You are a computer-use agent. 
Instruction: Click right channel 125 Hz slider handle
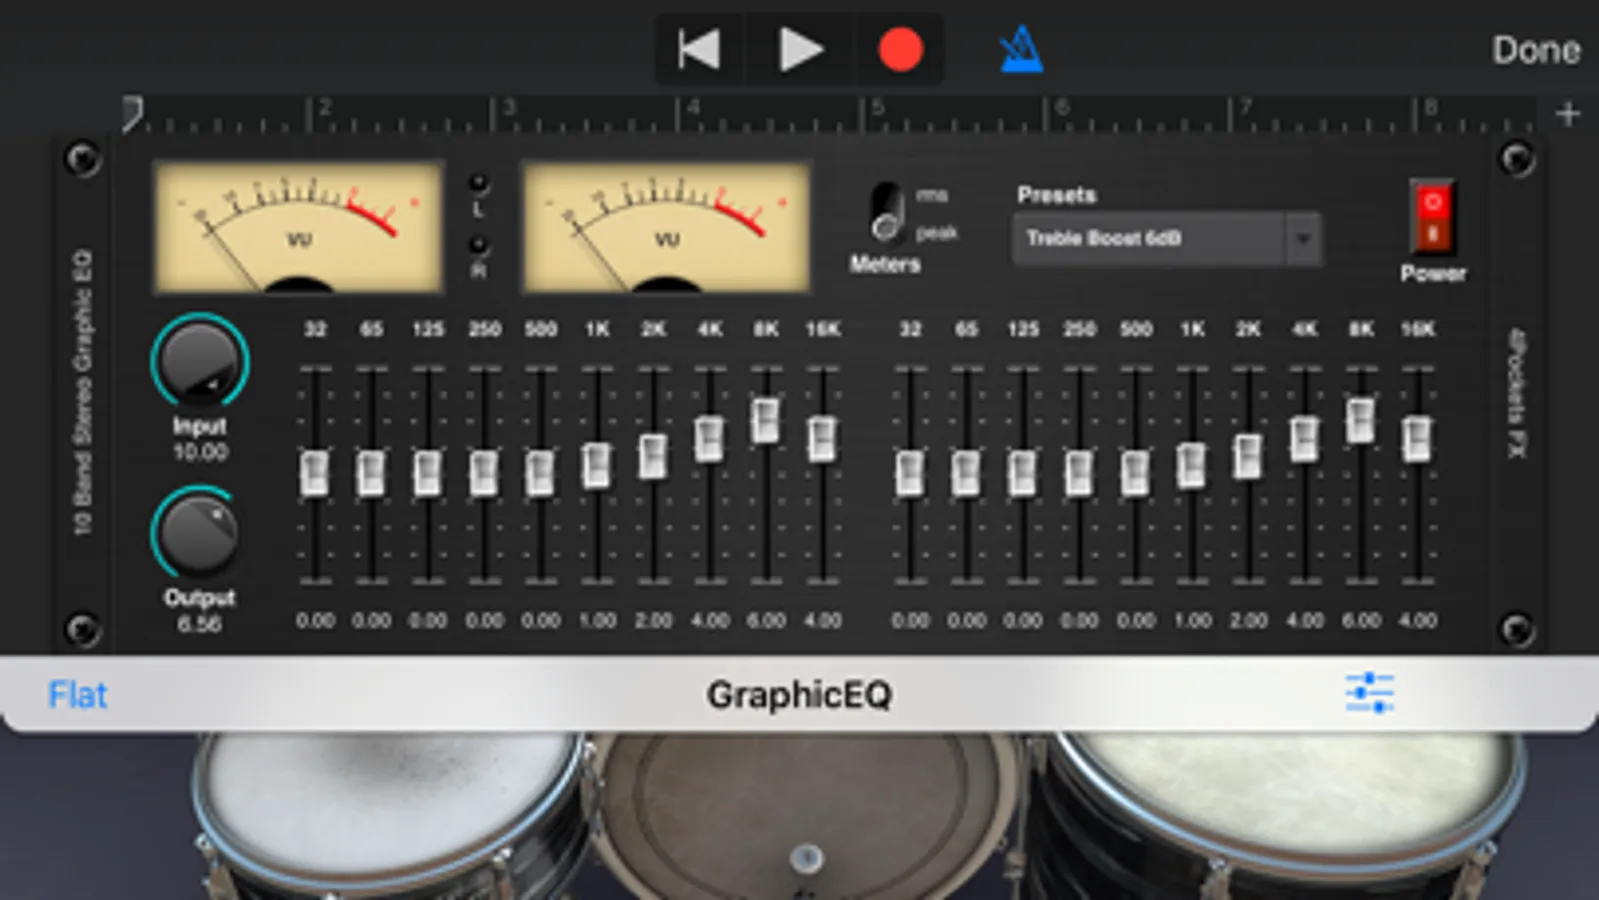pyautogui.click(x=1022, y=473)
